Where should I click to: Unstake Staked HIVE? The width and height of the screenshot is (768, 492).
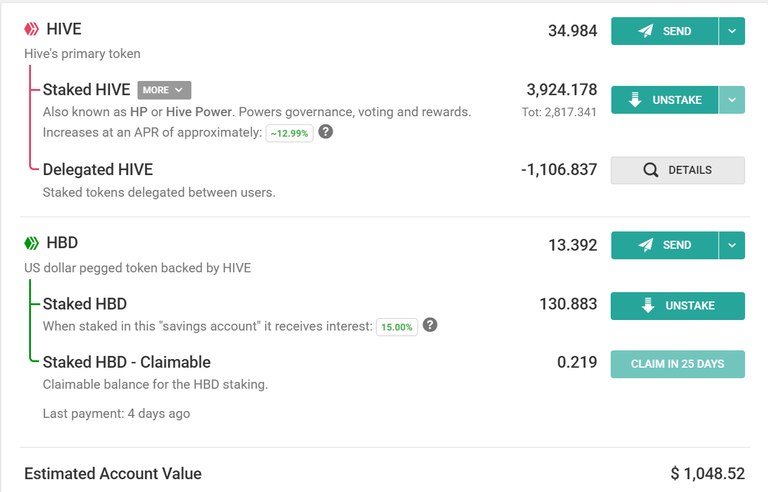[x=665, y=100]
